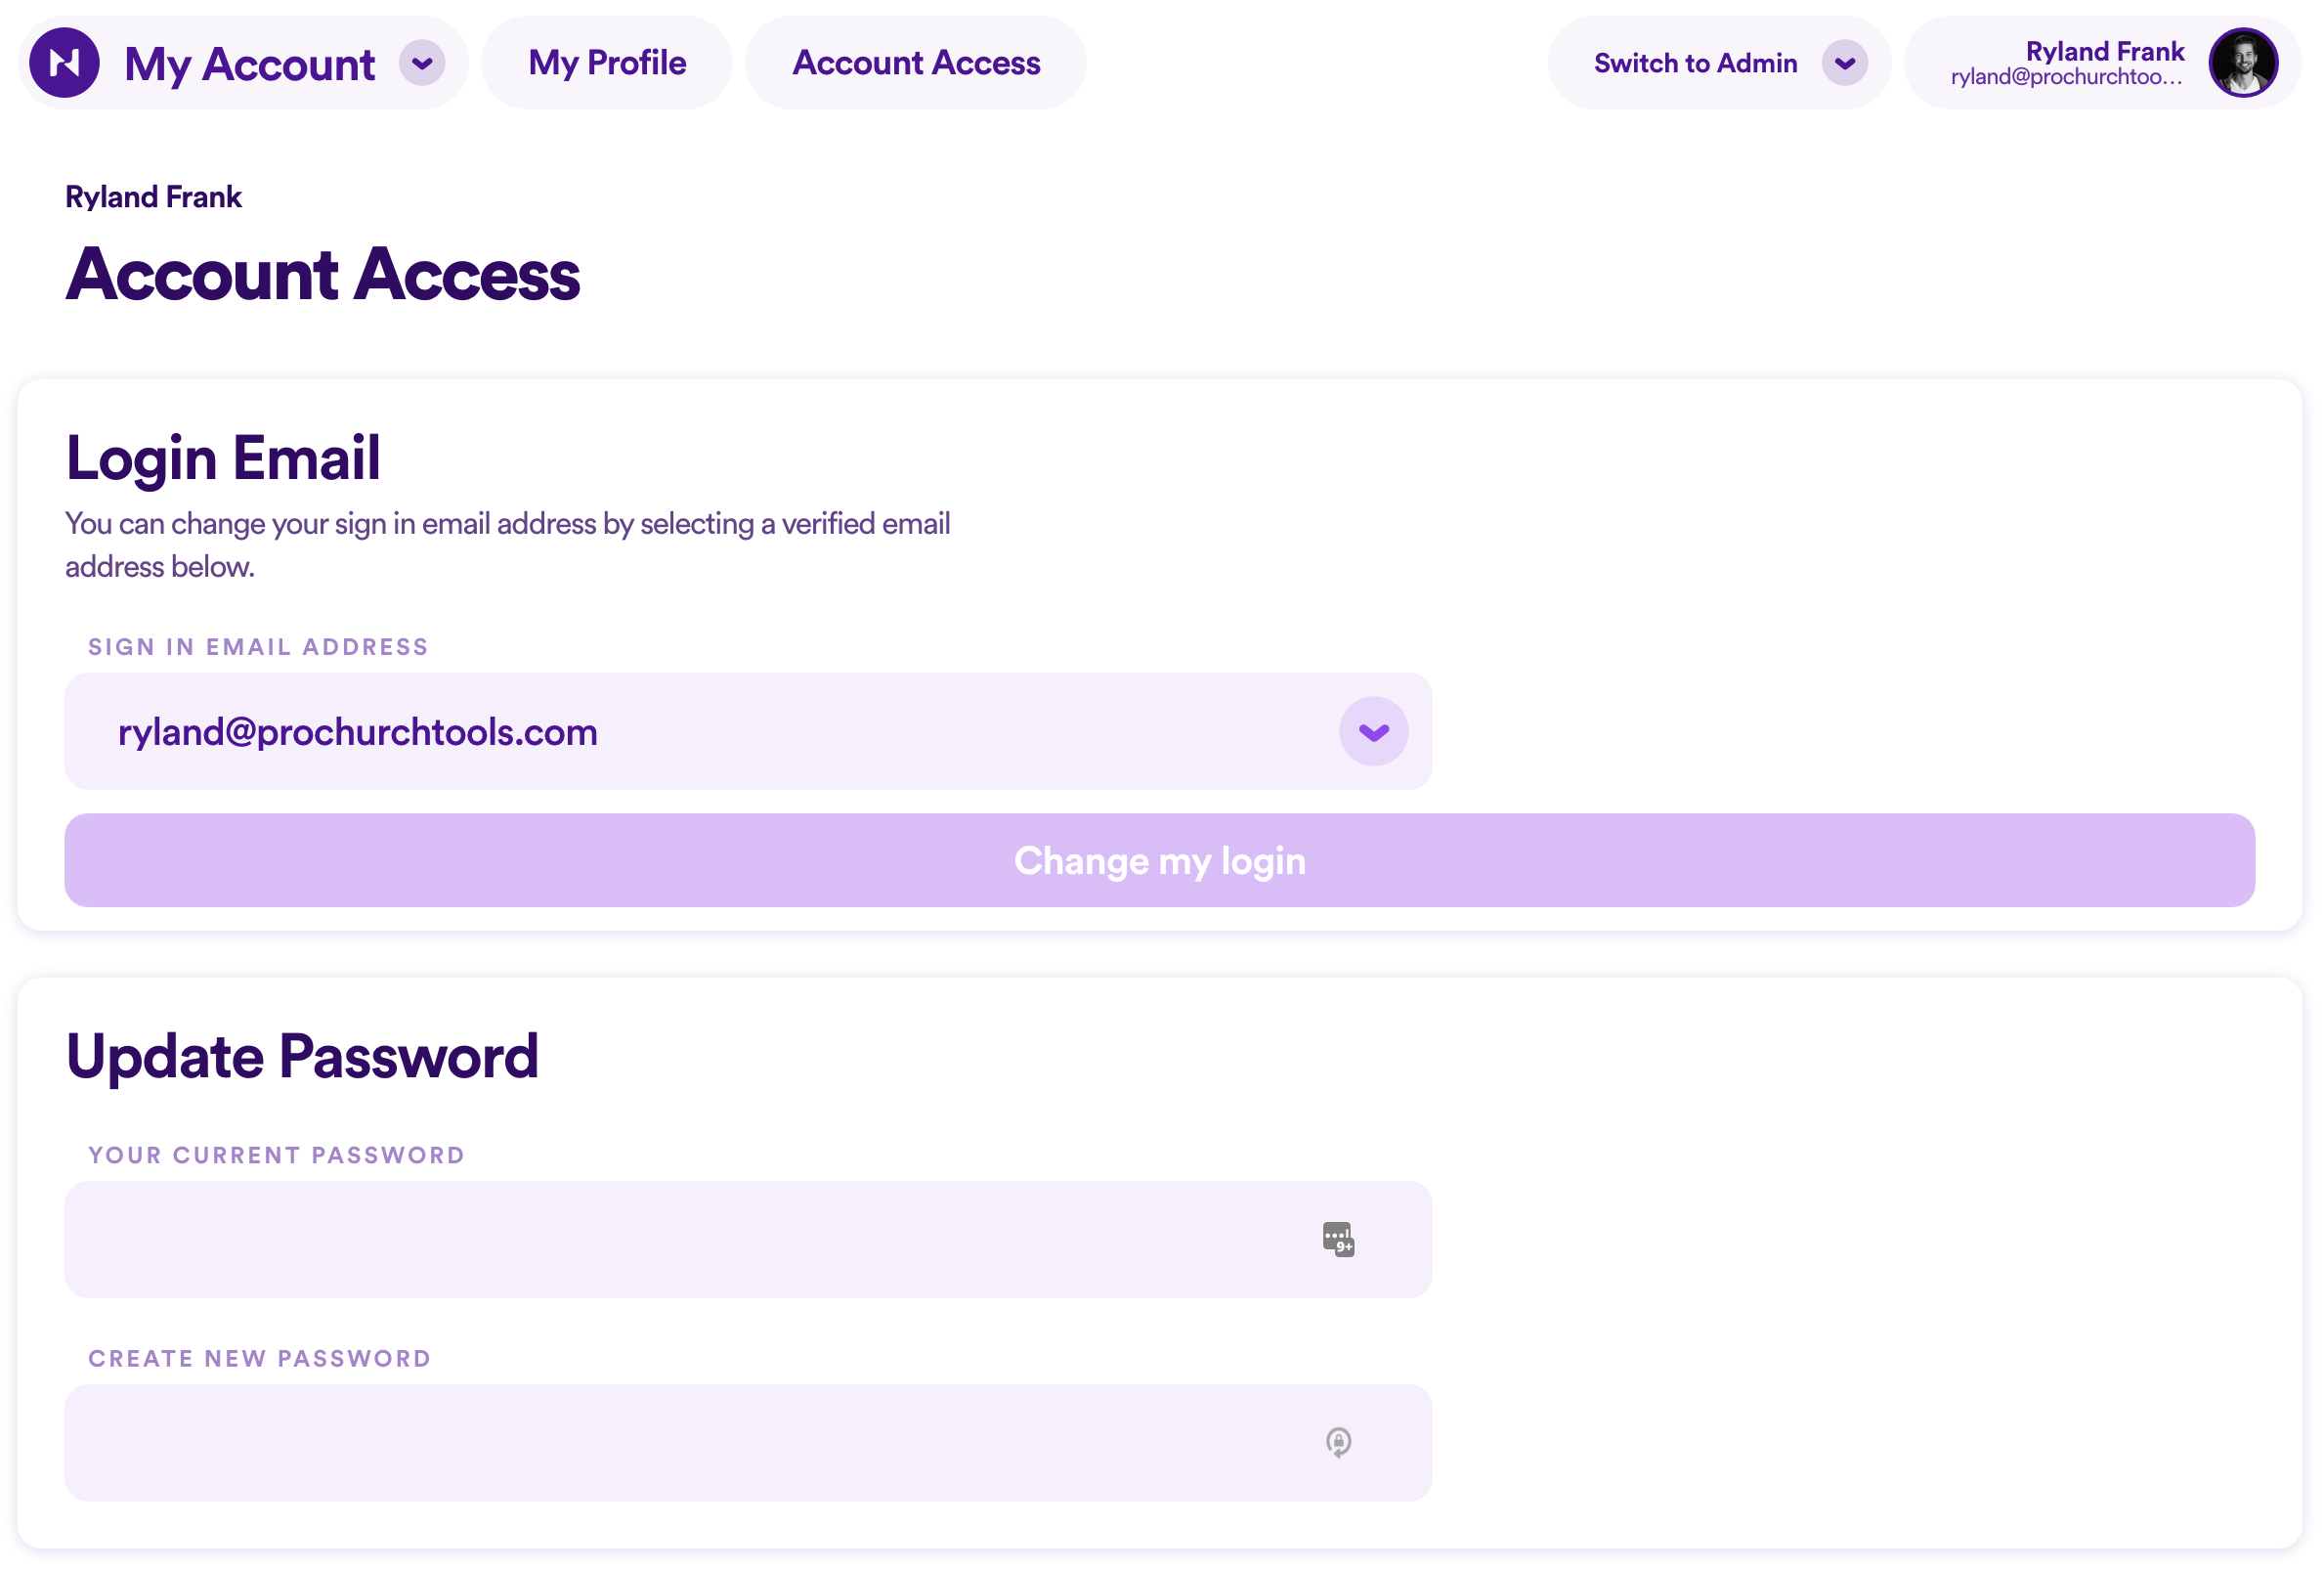The height and width of the screenshot is (1570, 2324).
Task: Click the Account Access page heading
Action: click(x=322, y=274)
